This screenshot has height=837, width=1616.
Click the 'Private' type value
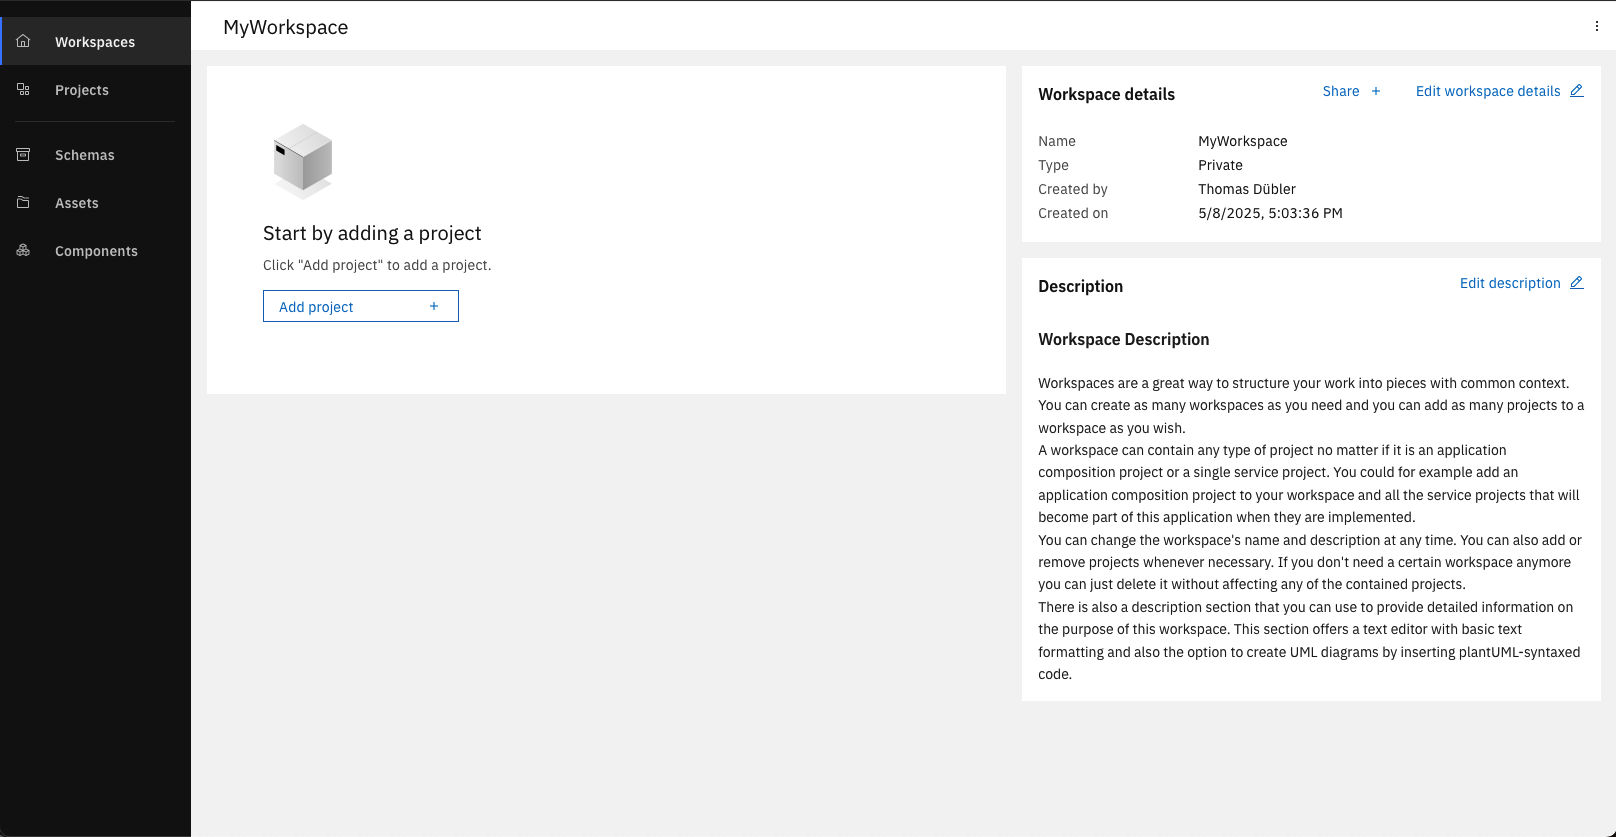coord(1221,165)
